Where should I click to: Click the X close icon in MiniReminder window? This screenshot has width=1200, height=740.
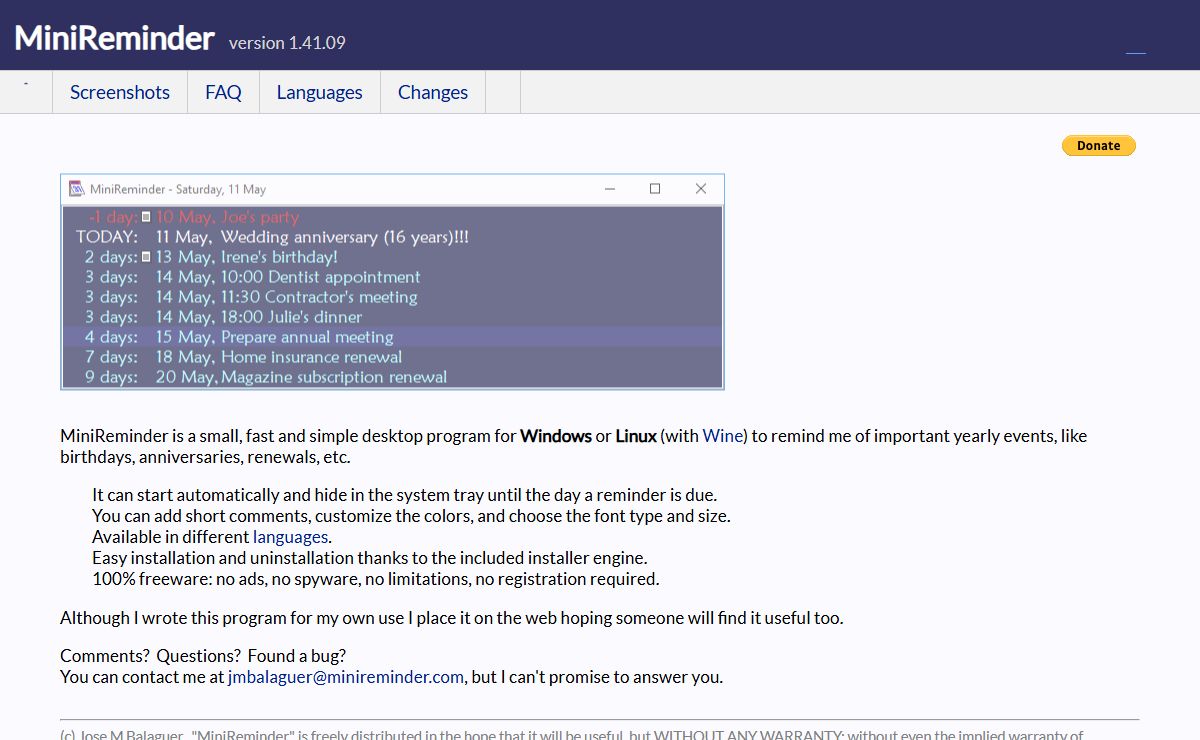point(700,189)
